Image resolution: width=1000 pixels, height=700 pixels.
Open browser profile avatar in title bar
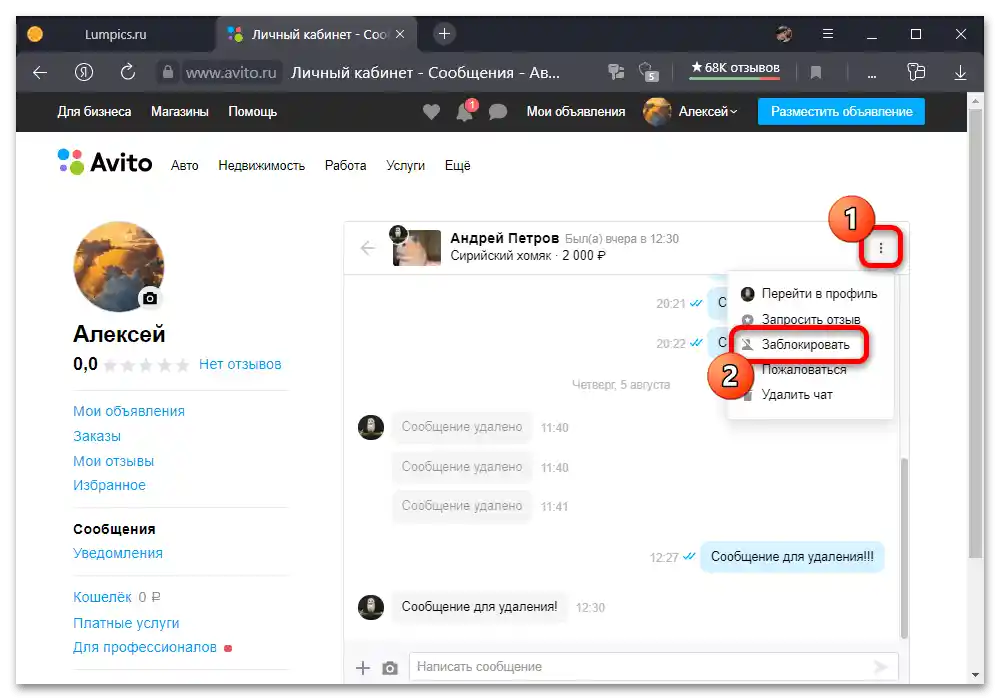(784, 34)
